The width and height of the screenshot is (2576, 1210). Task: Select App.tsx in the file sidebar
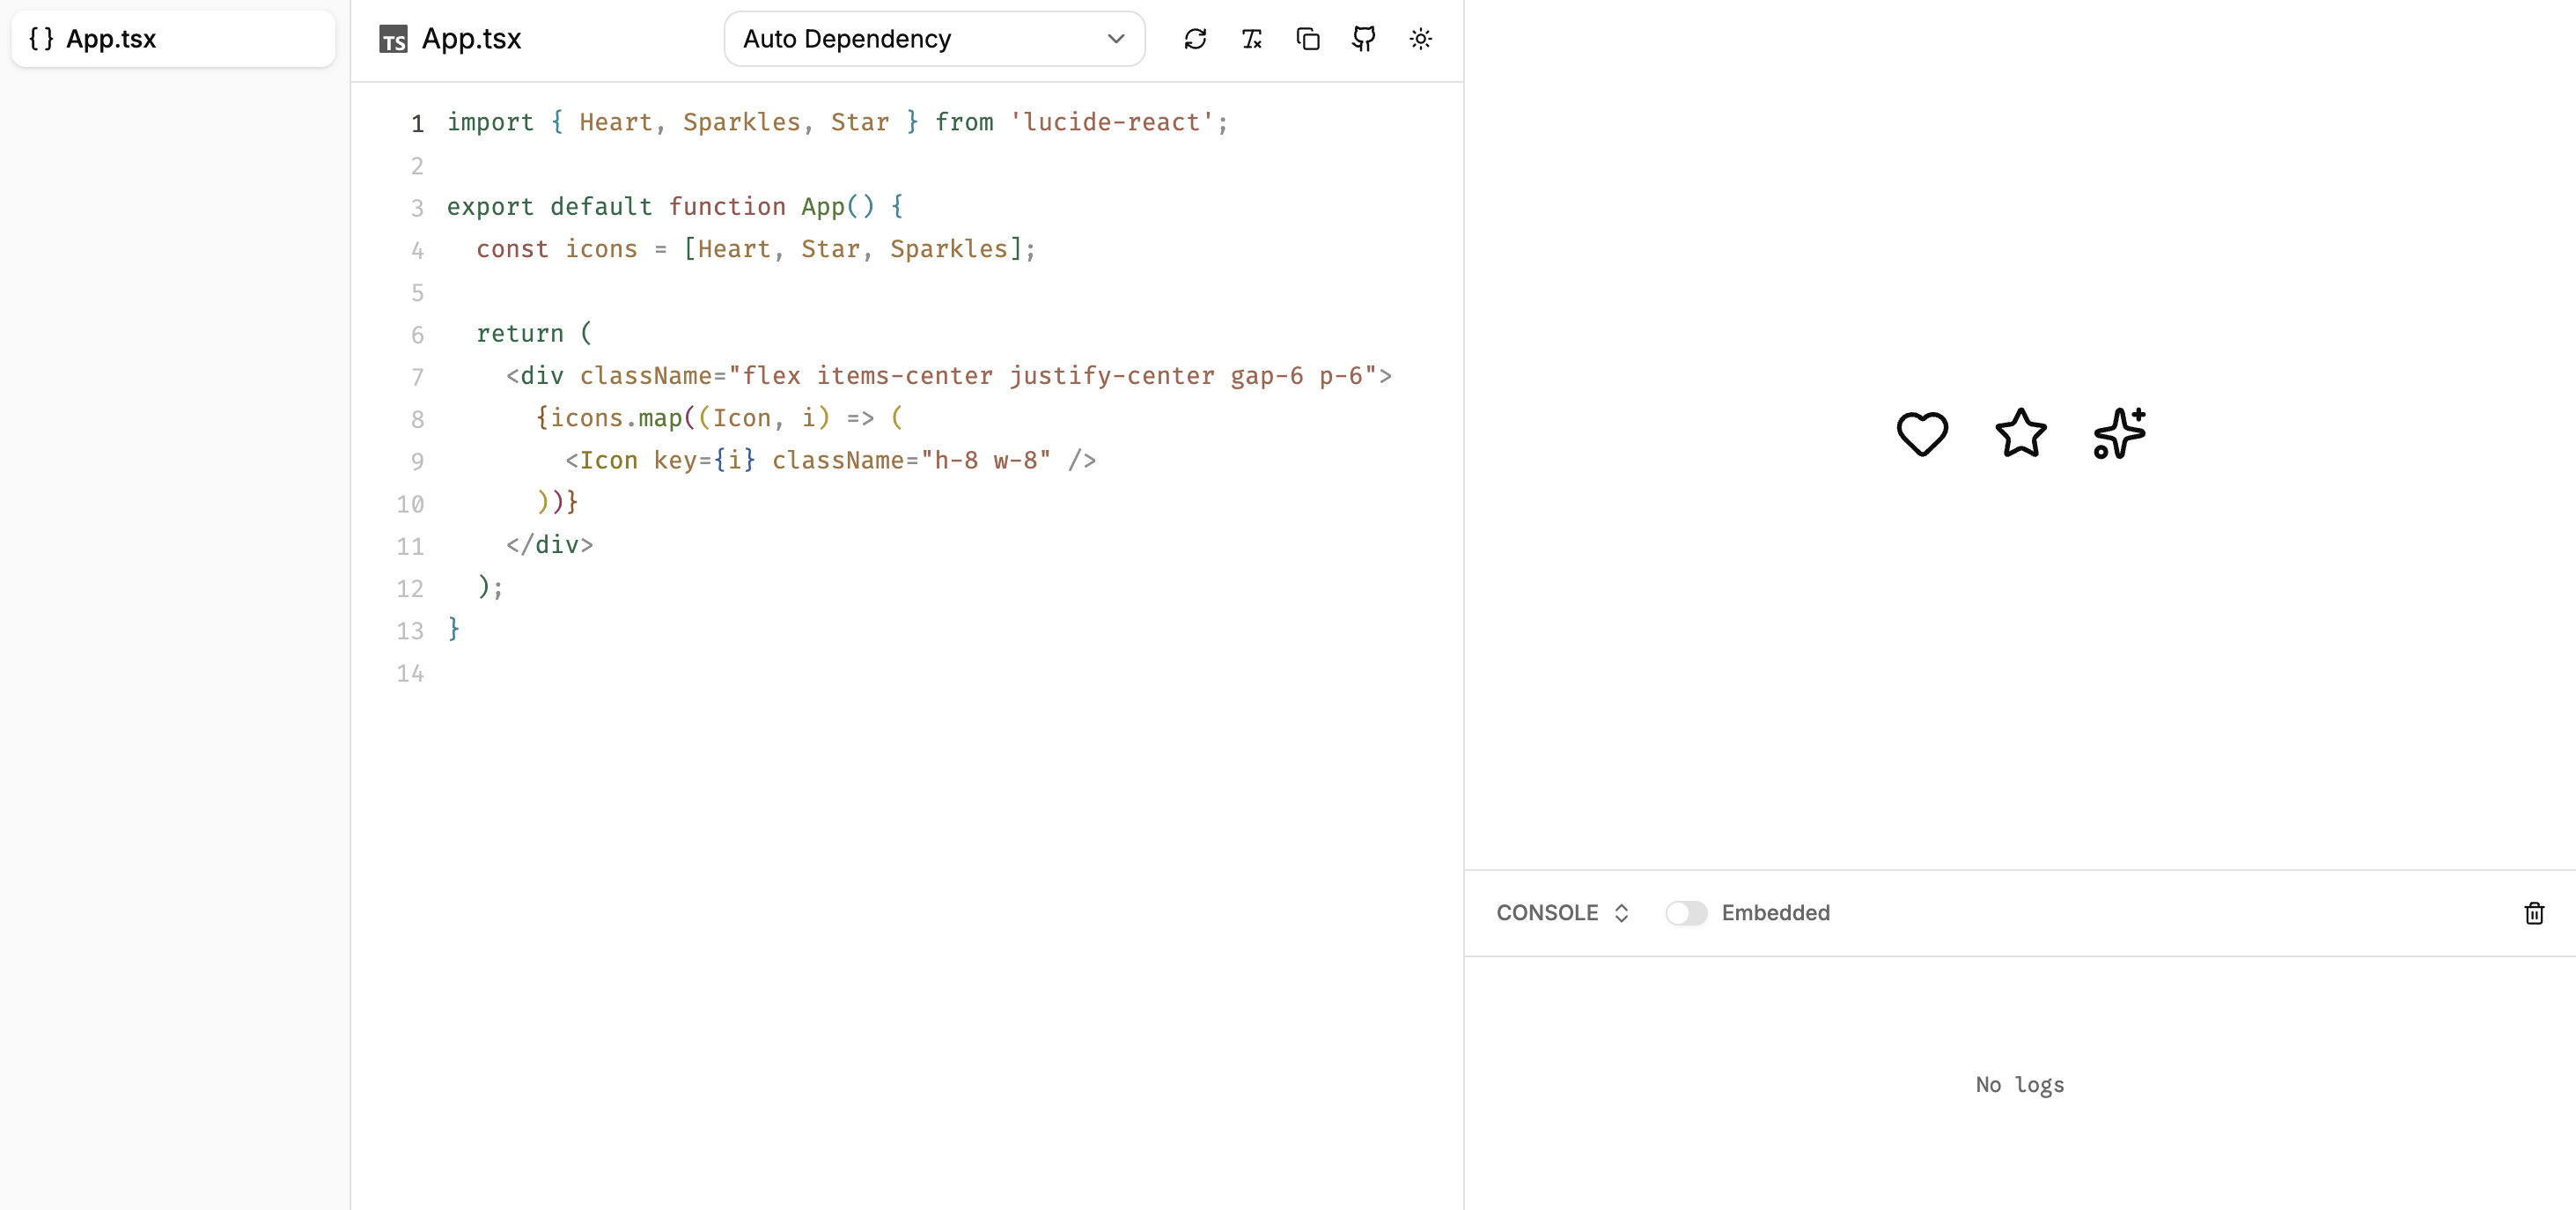click(x=110, y=39)
